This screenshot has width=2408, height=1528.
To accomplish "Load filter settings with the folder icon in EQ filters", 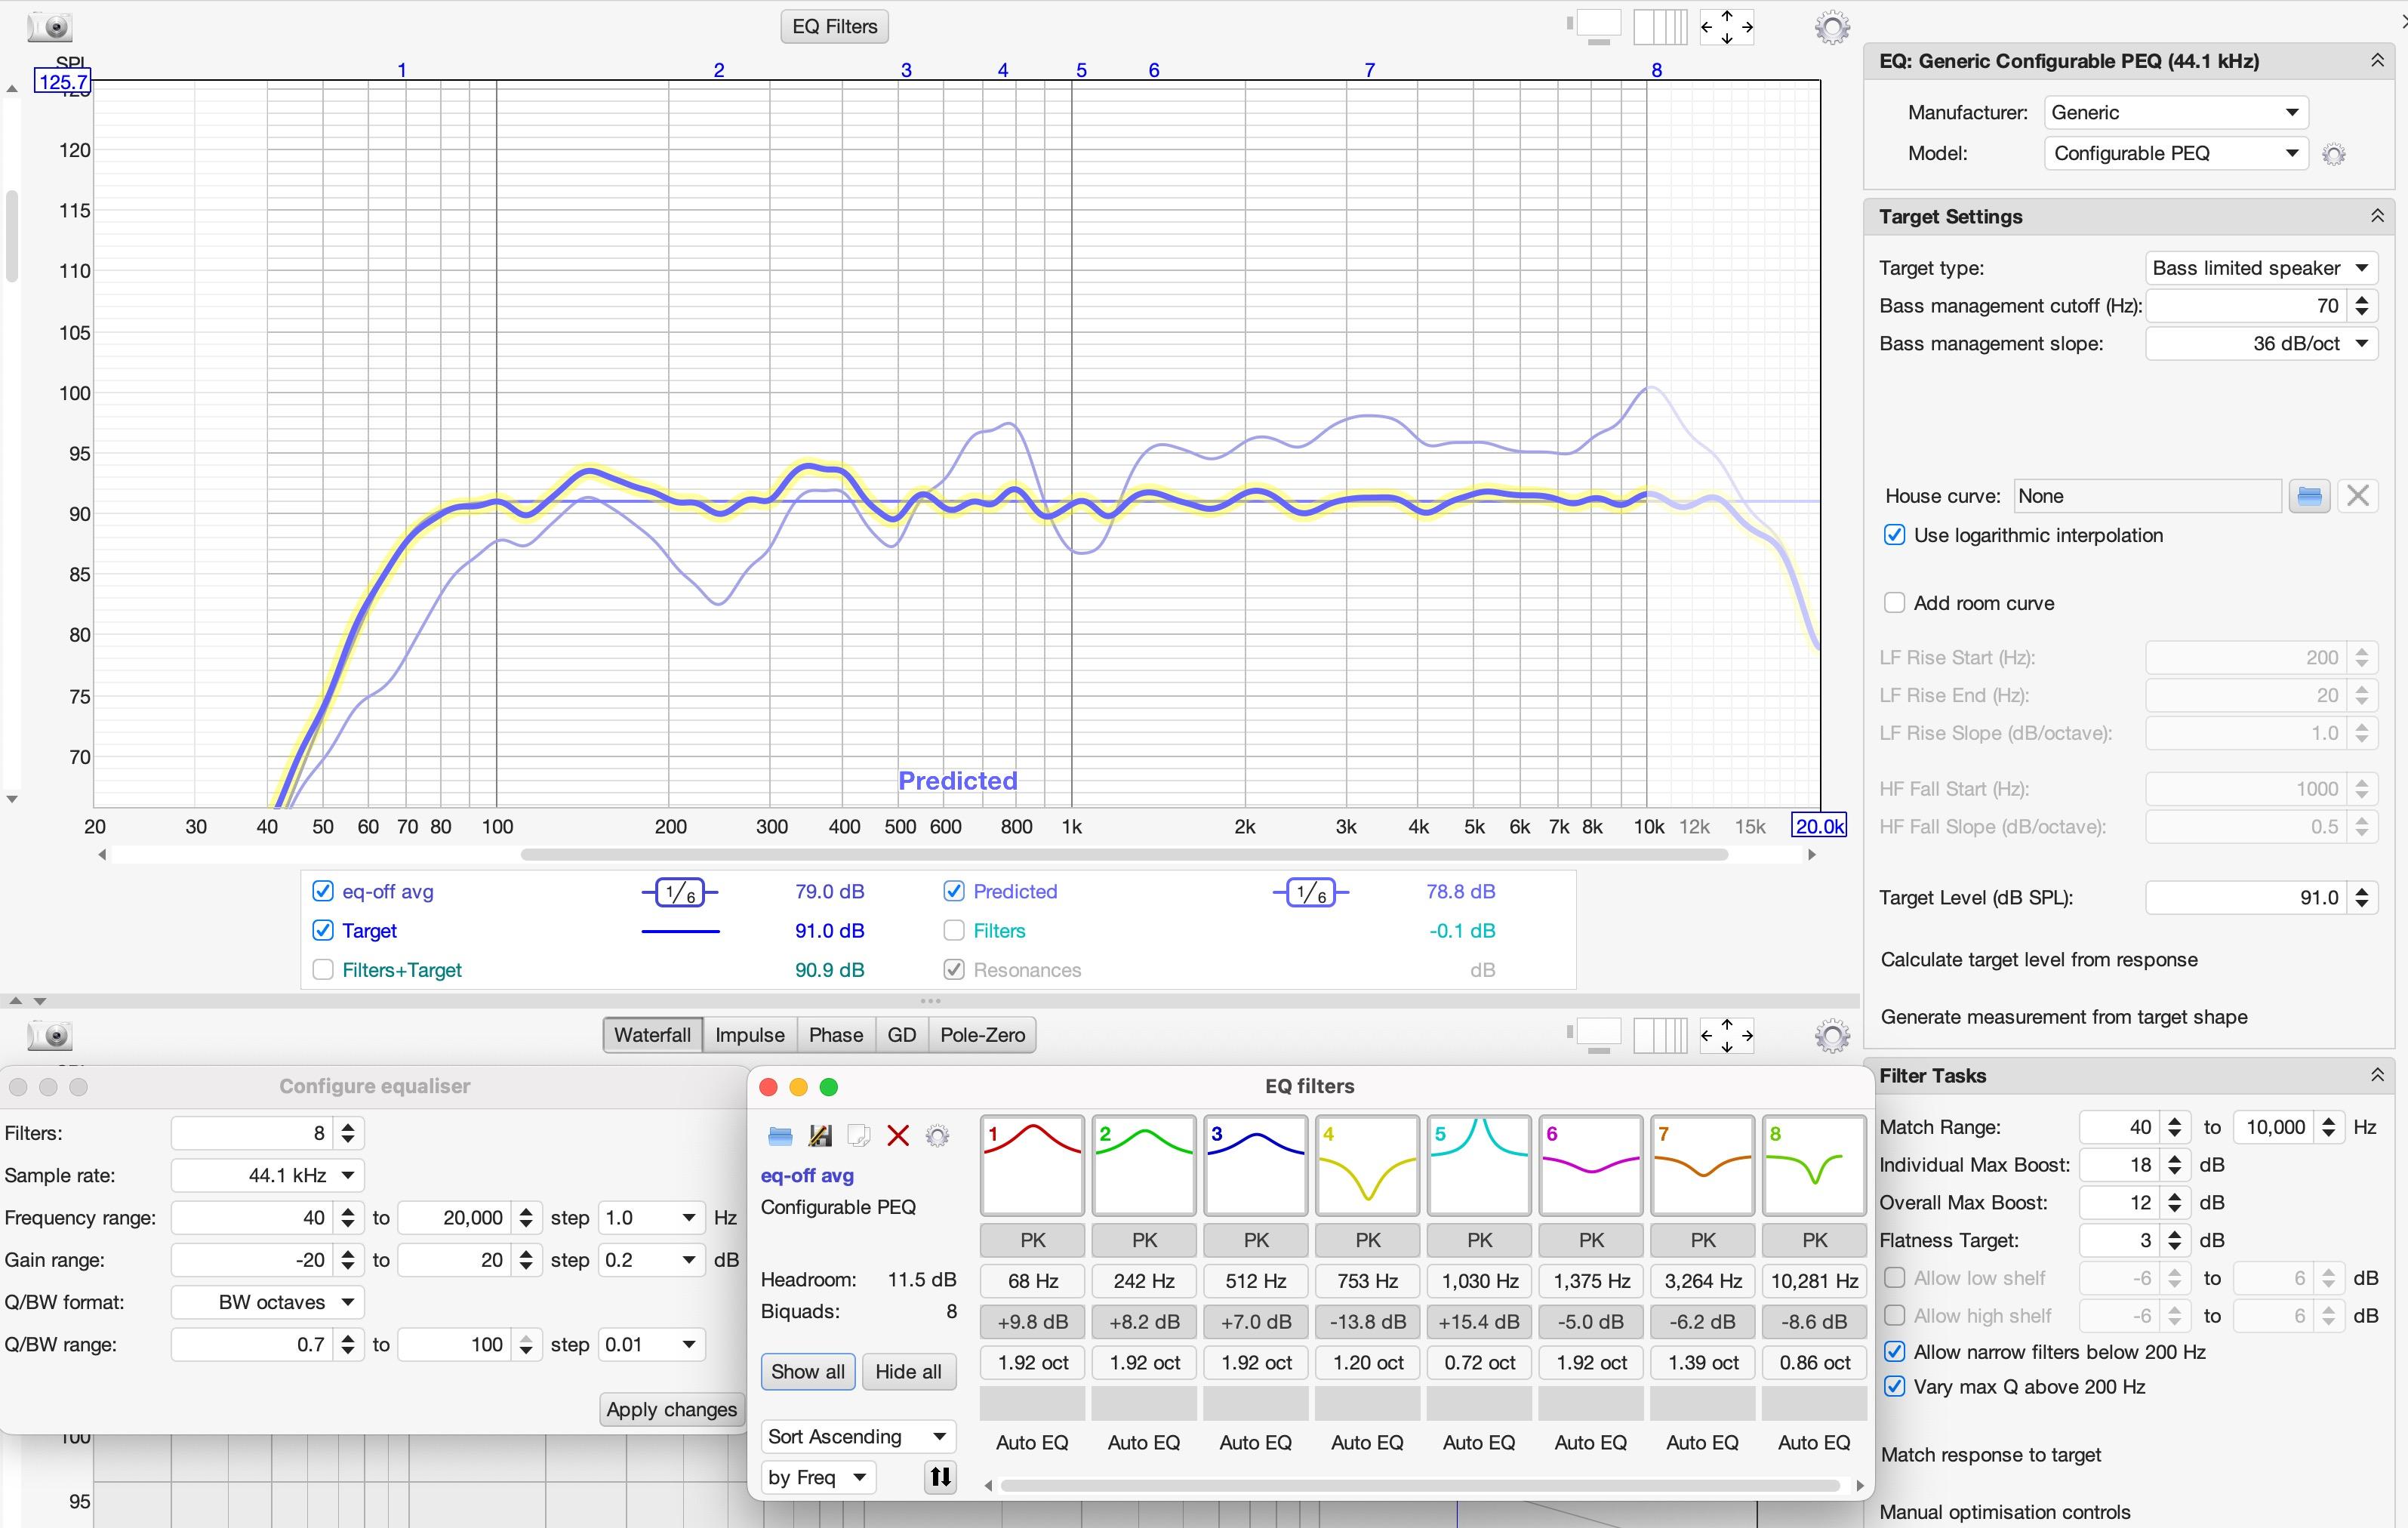I will [x=780, y=1136].
